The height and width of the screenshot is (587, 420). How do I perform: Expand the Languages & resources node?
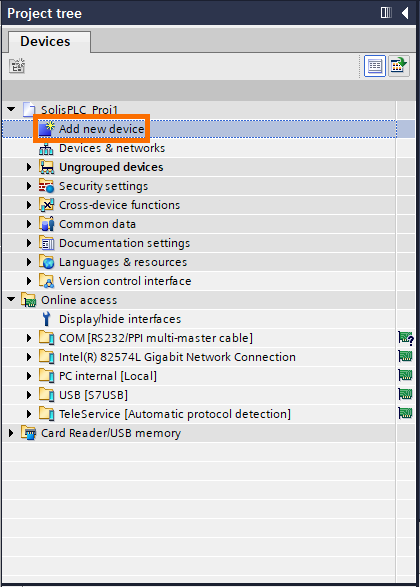click(x=29, y=262)
